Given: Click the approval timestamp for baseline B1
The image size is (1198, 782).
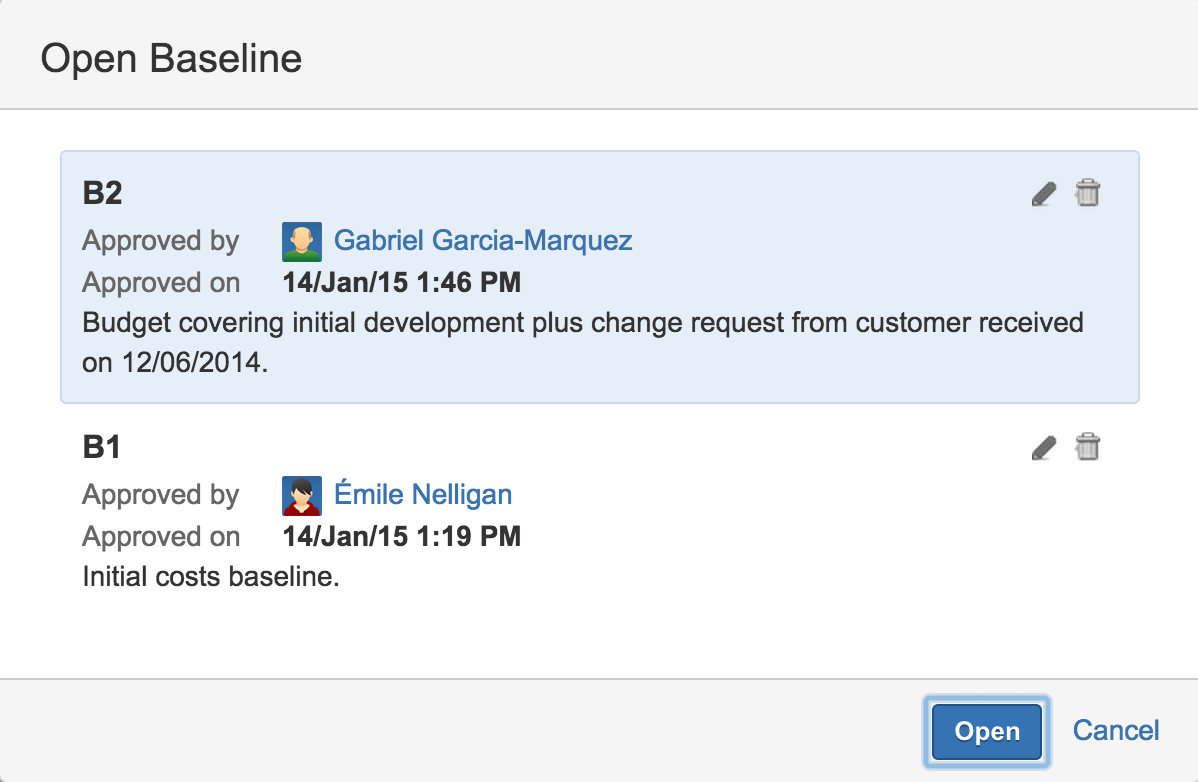Looking at the screenshot, I should pos(401,537).
